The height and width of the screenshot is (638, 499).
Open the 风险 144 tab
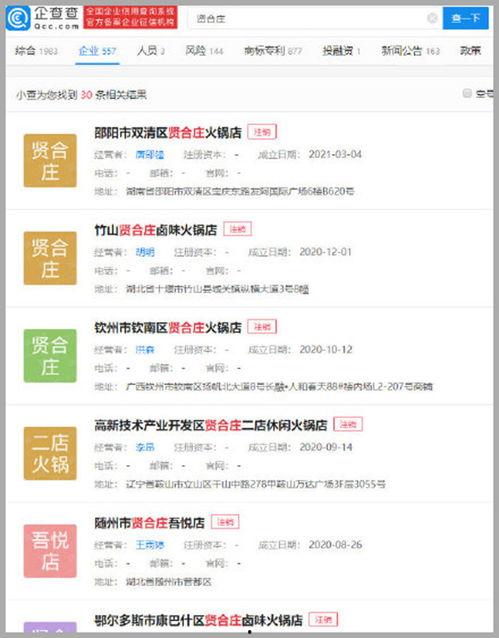click(204, 51)
